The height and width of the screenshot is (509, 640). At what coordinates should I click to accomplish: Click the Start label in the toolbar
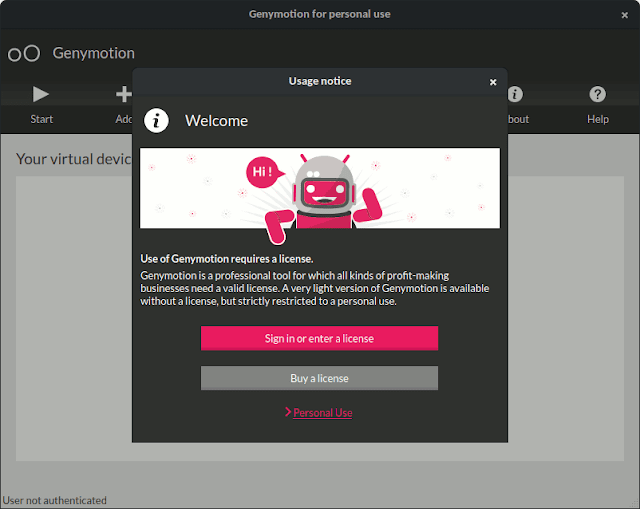click(42, 119)
